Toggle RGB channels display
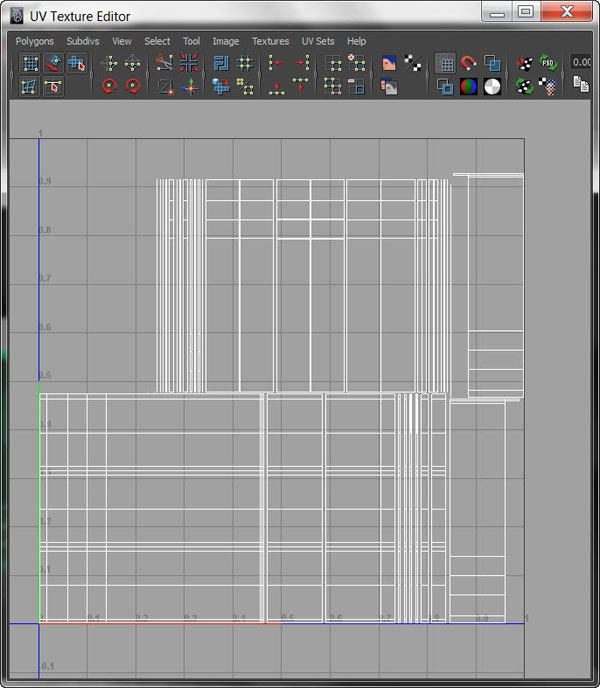The height and width of the screenshot is (688, 600). tap(469, 87)
